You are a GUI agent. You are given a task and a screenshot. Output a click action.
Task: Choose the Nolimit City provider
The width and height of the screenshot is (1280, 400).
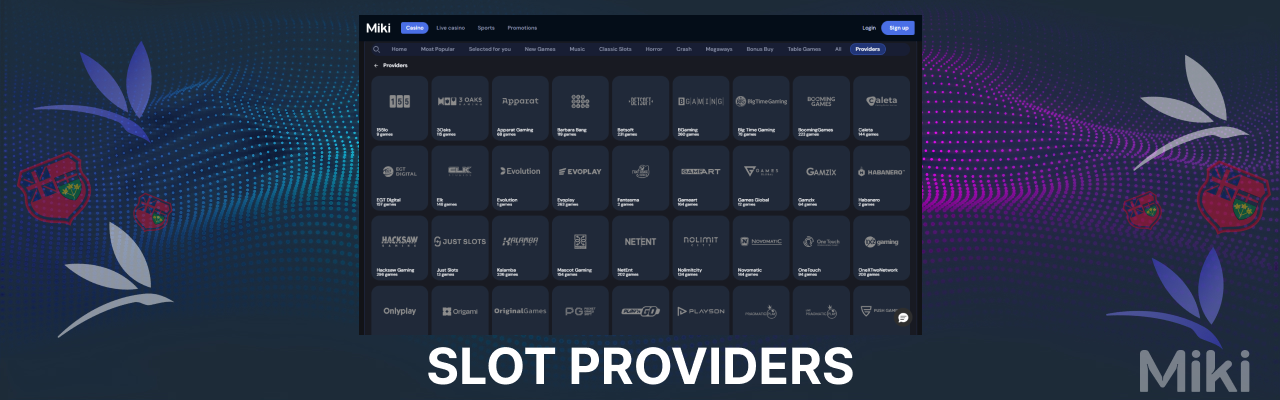[700, 248]
